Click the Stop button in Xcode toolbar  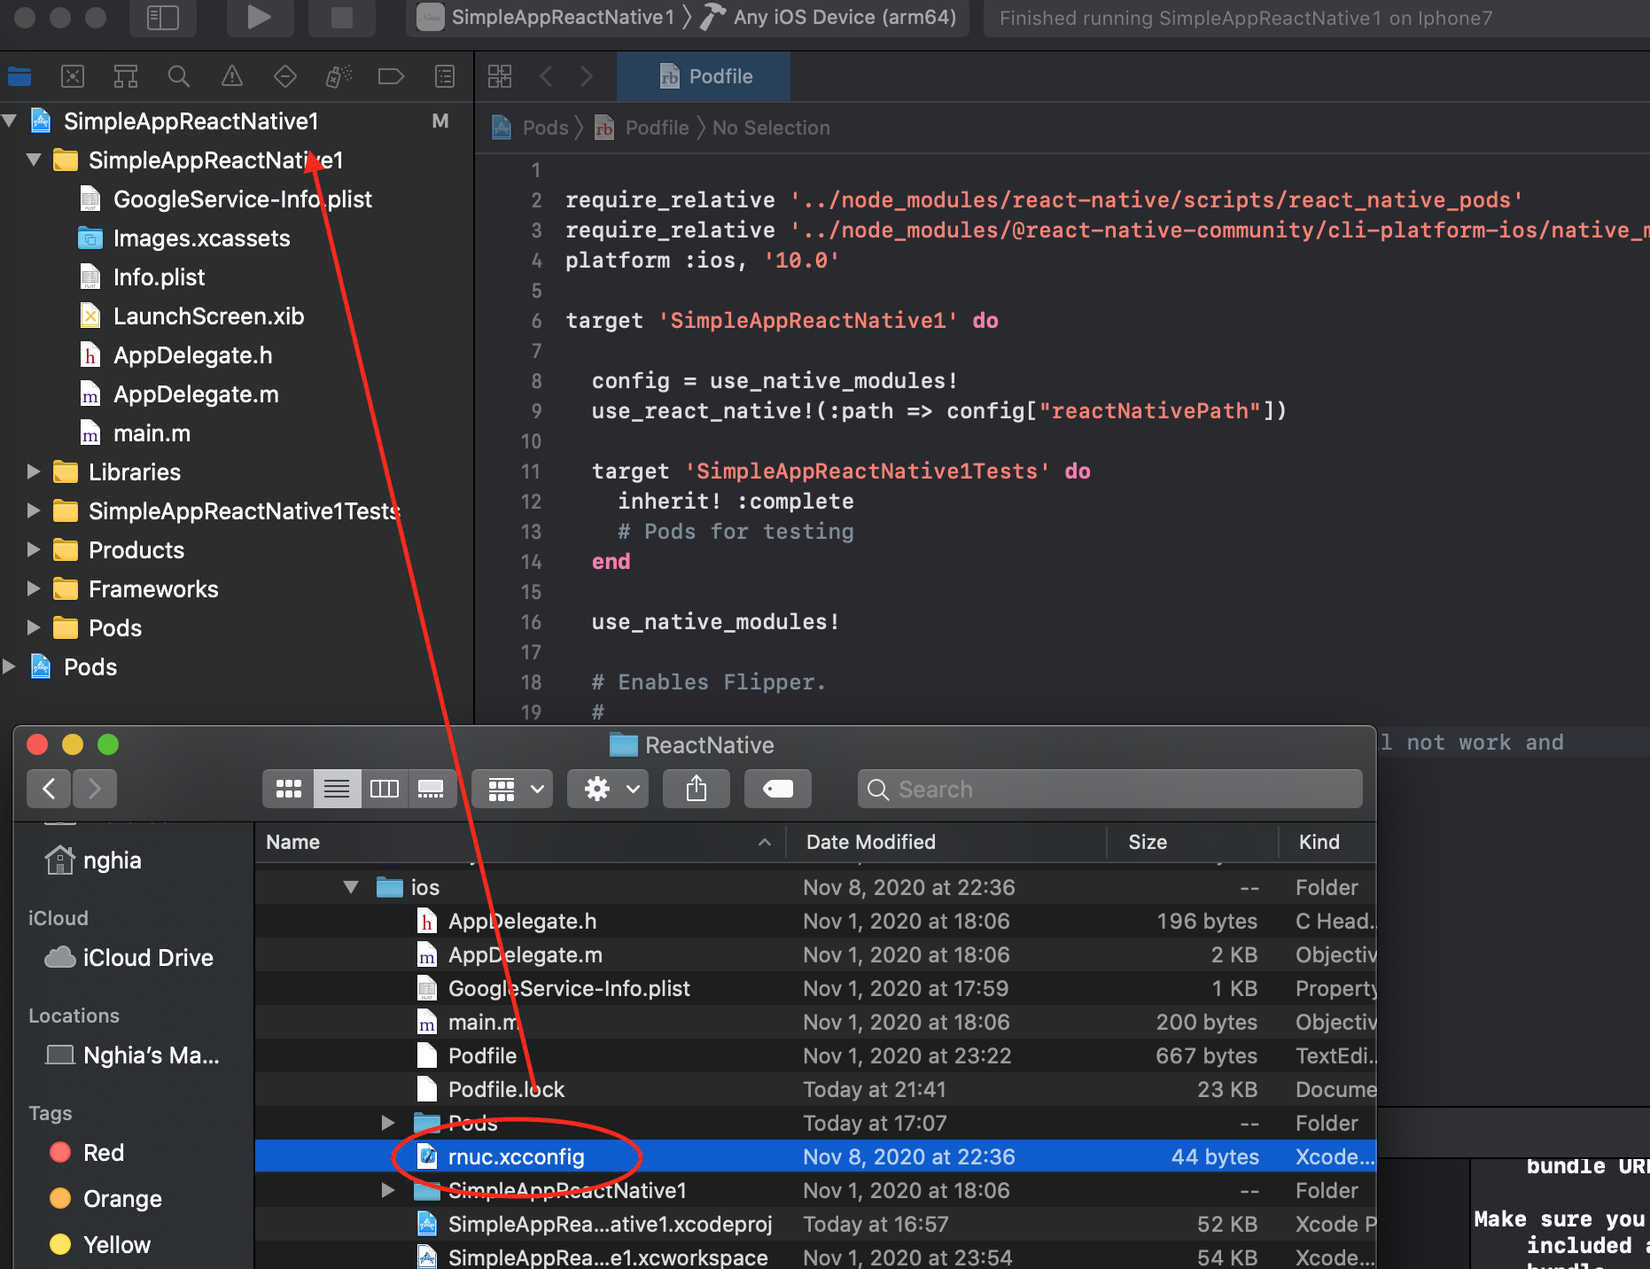pyautogui.click(x=341, y=17)
